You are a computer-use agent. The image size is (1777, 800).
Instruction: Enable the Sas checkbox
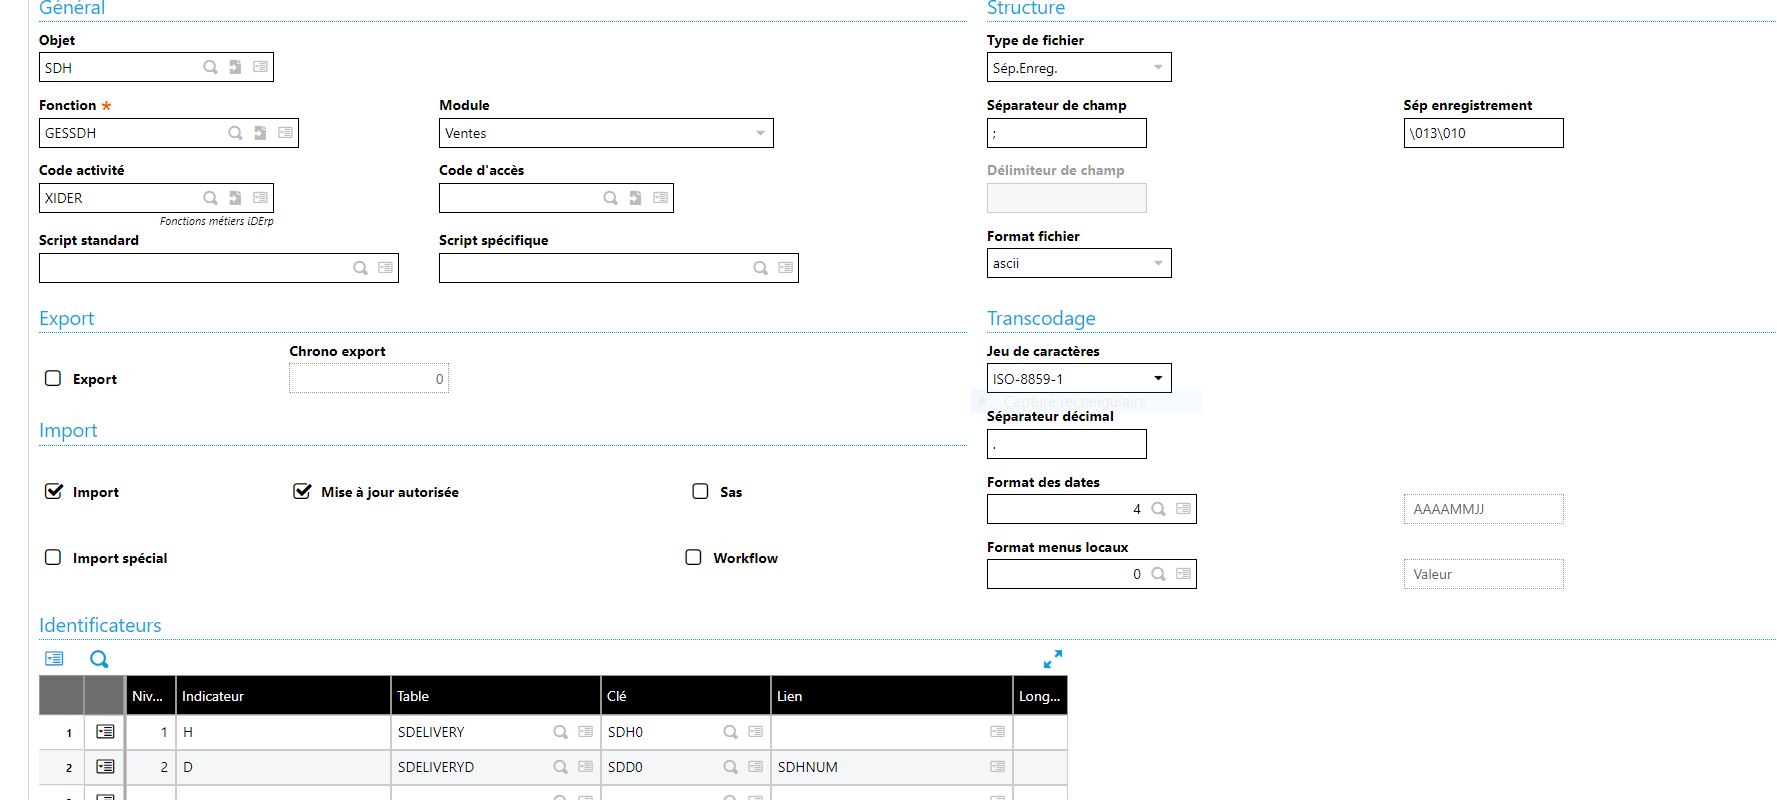point(700,491)
